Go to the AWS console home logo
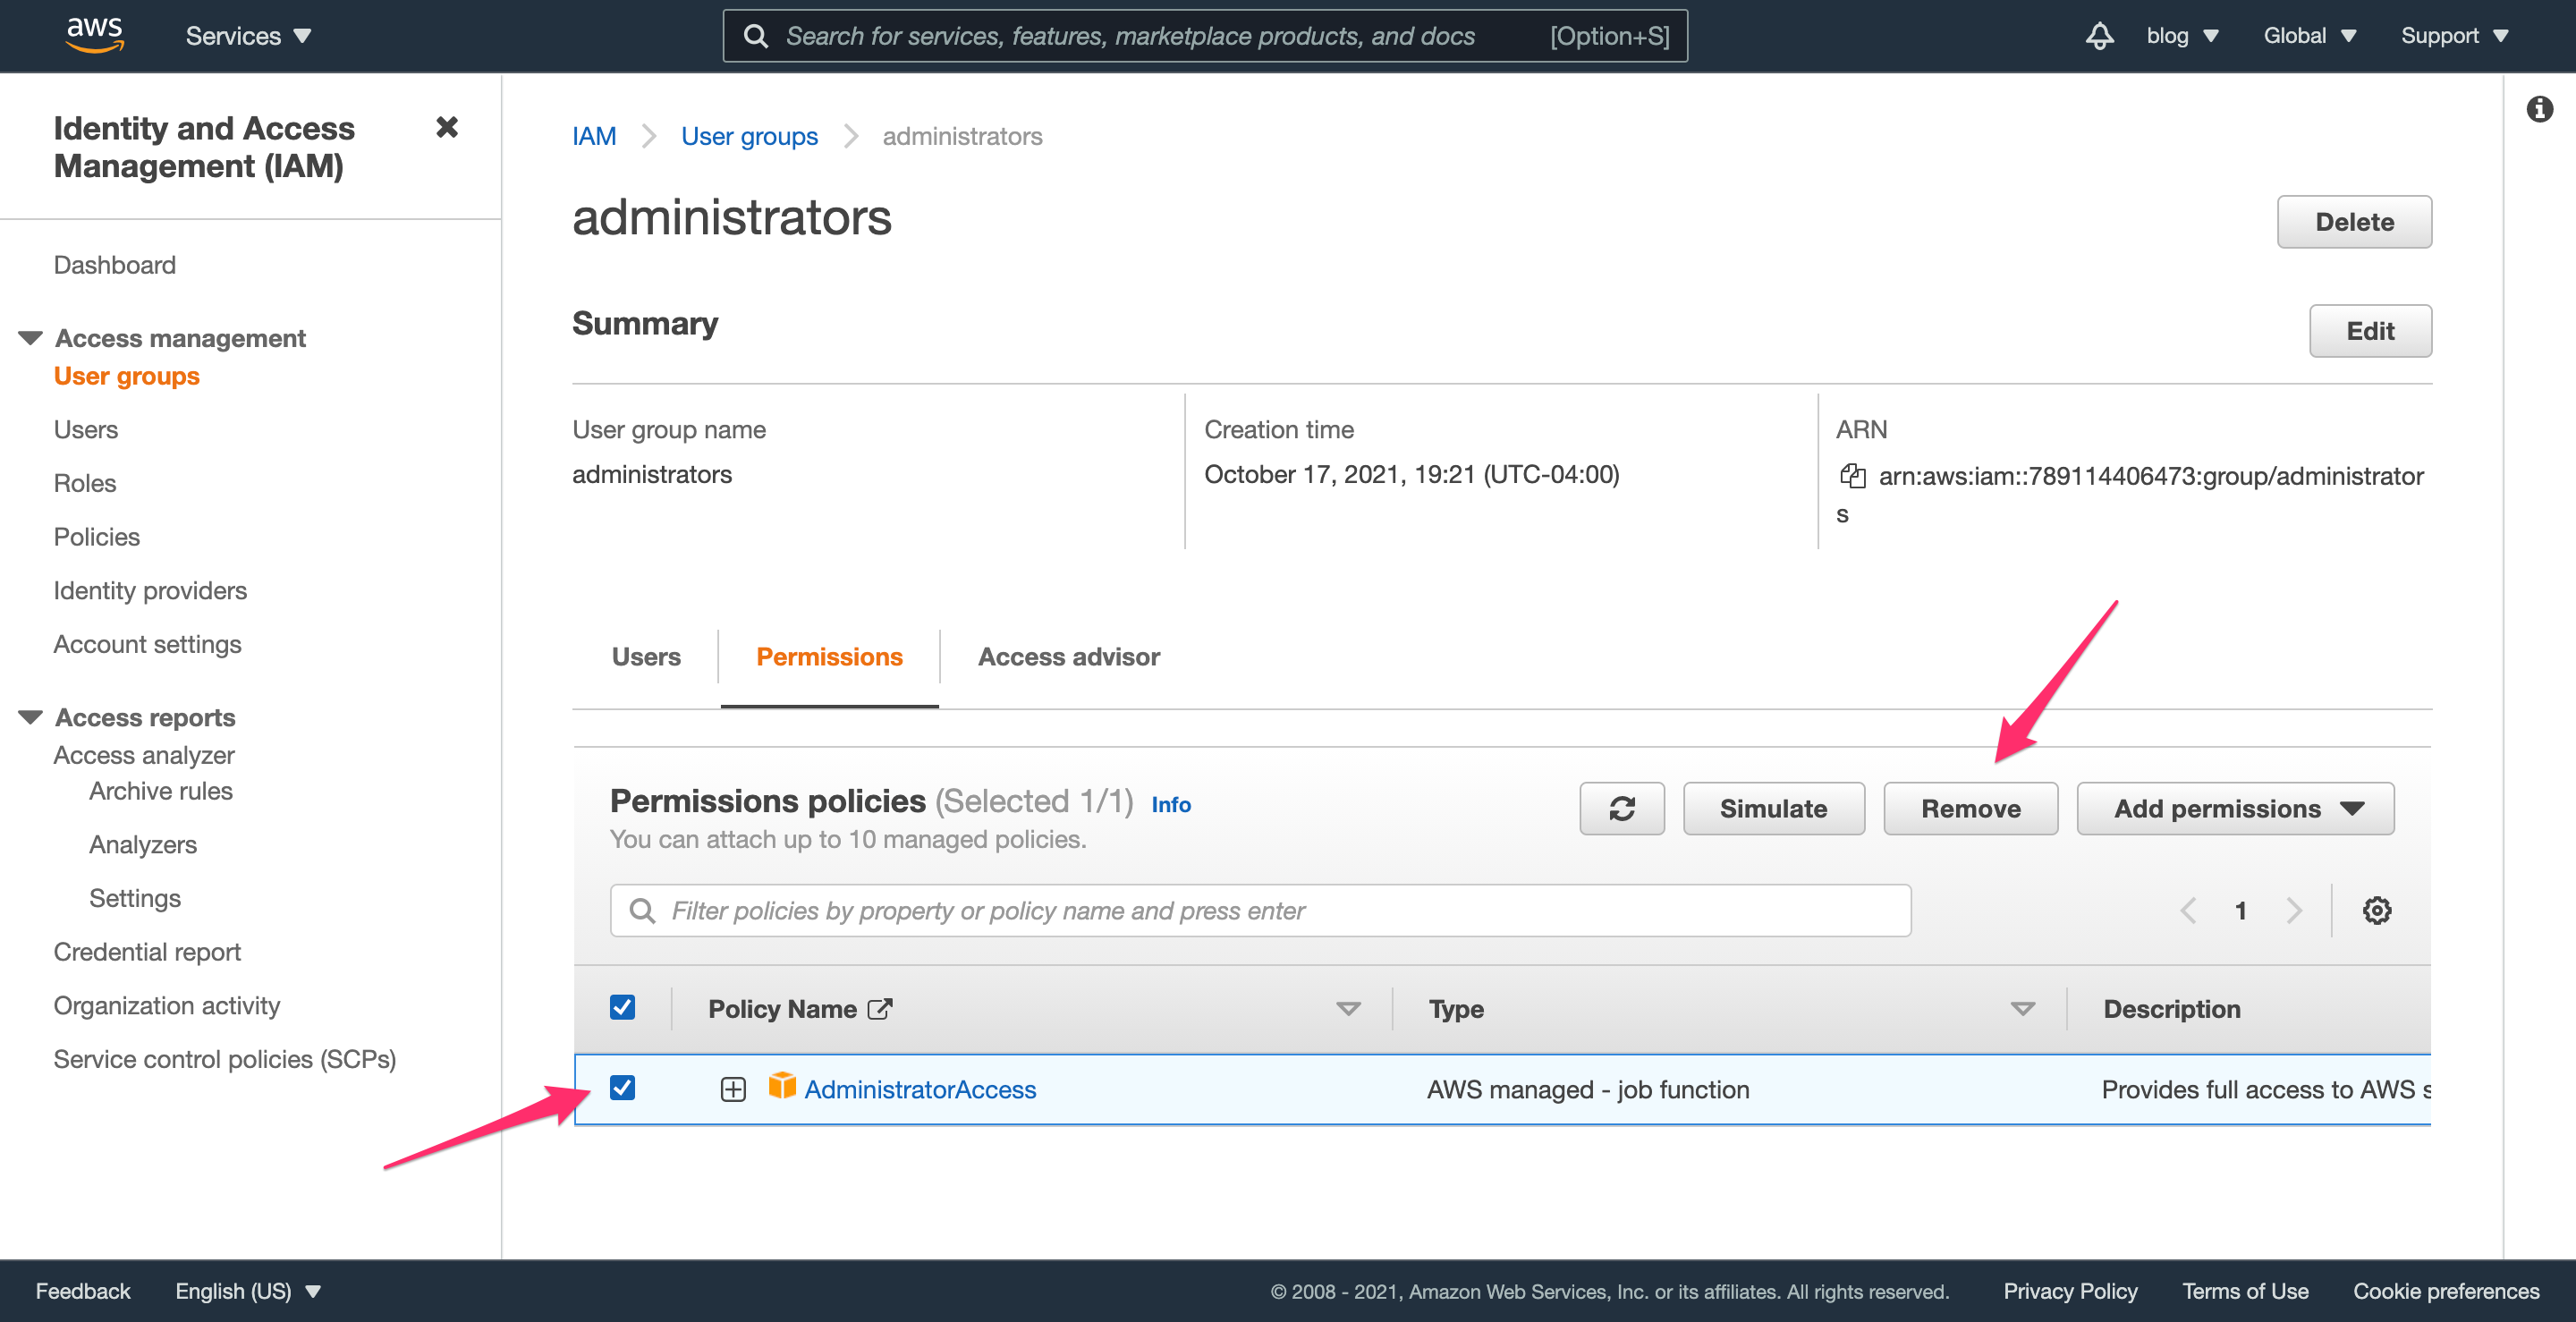 tap(95, 36)
